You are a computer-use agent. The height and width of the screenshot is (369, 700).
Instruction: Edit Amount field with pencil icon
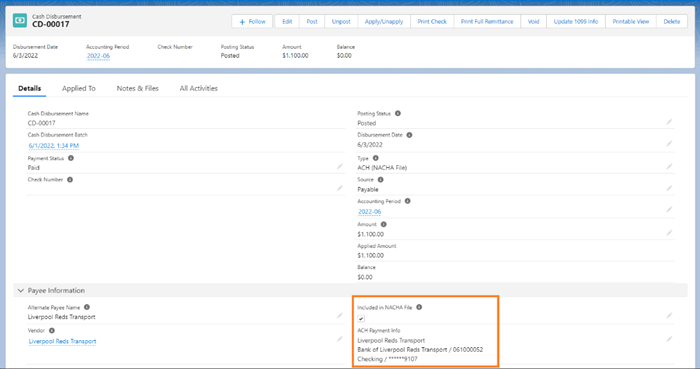pos(669,232)
